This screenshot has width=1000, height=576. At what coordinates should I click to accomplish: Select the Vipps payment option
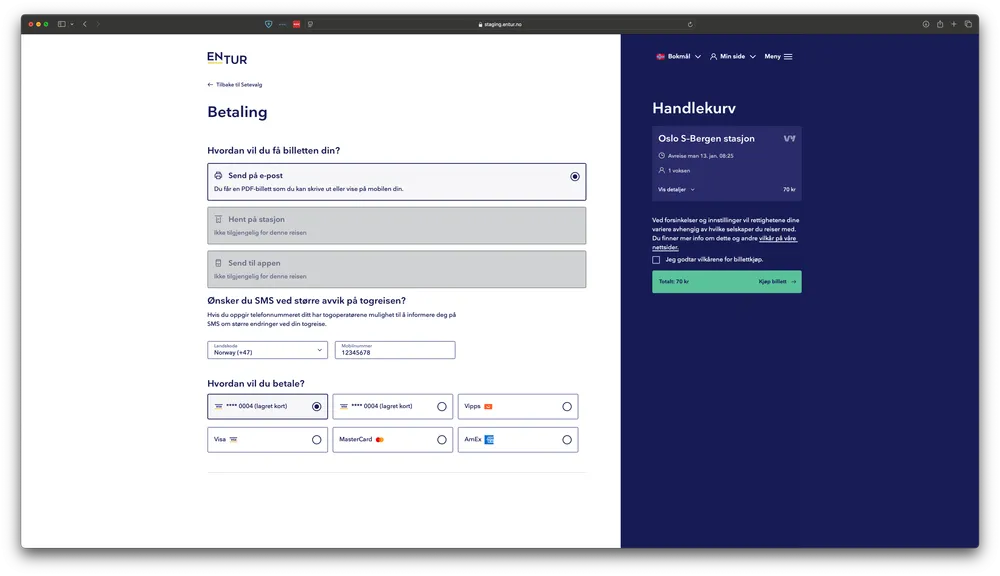567,407
